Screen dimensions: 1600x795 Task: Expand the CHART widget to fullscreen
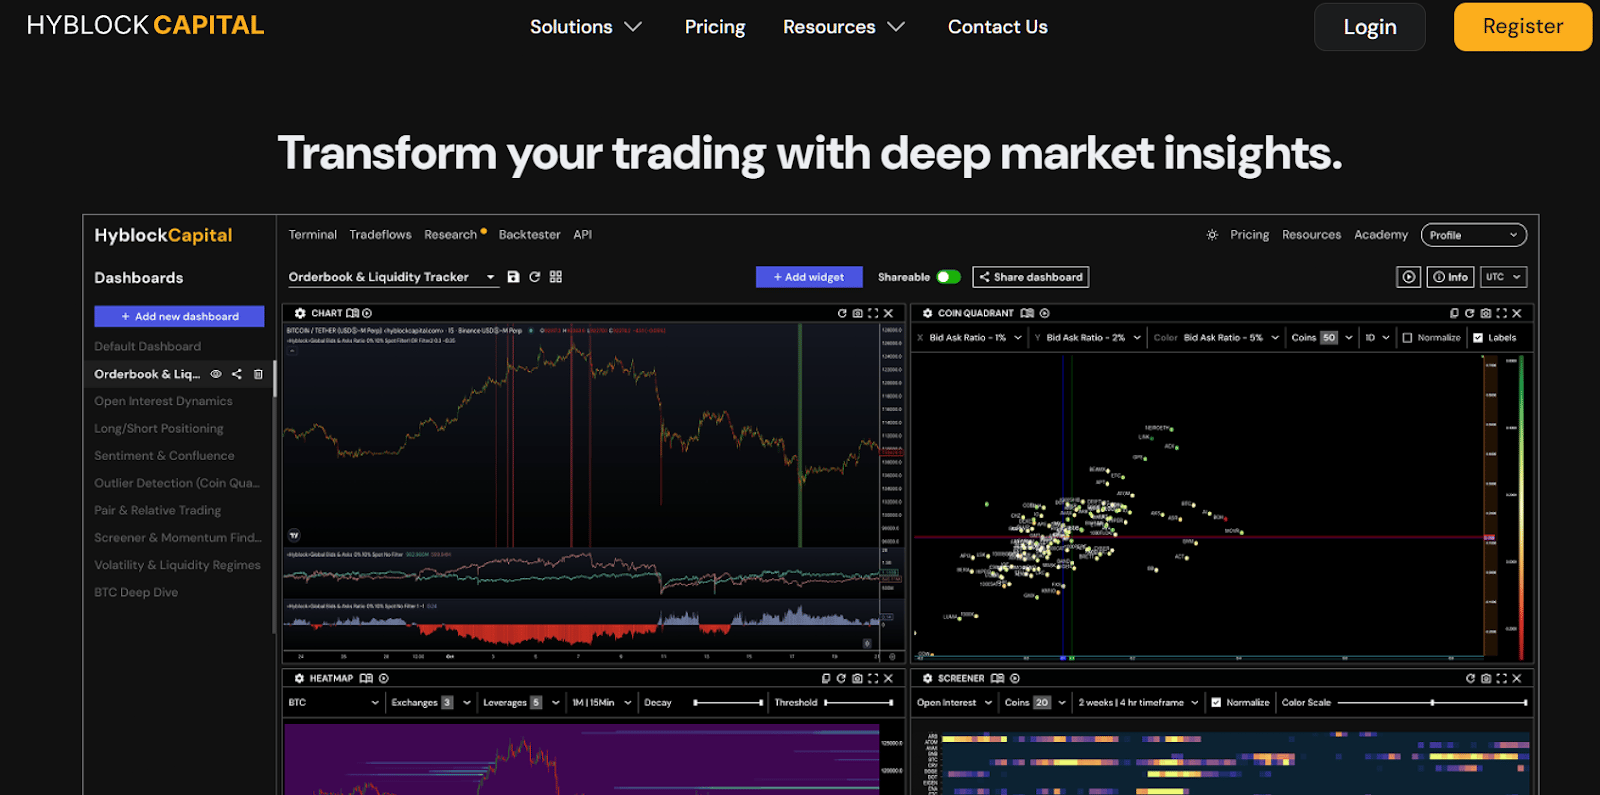coord(873,313)
